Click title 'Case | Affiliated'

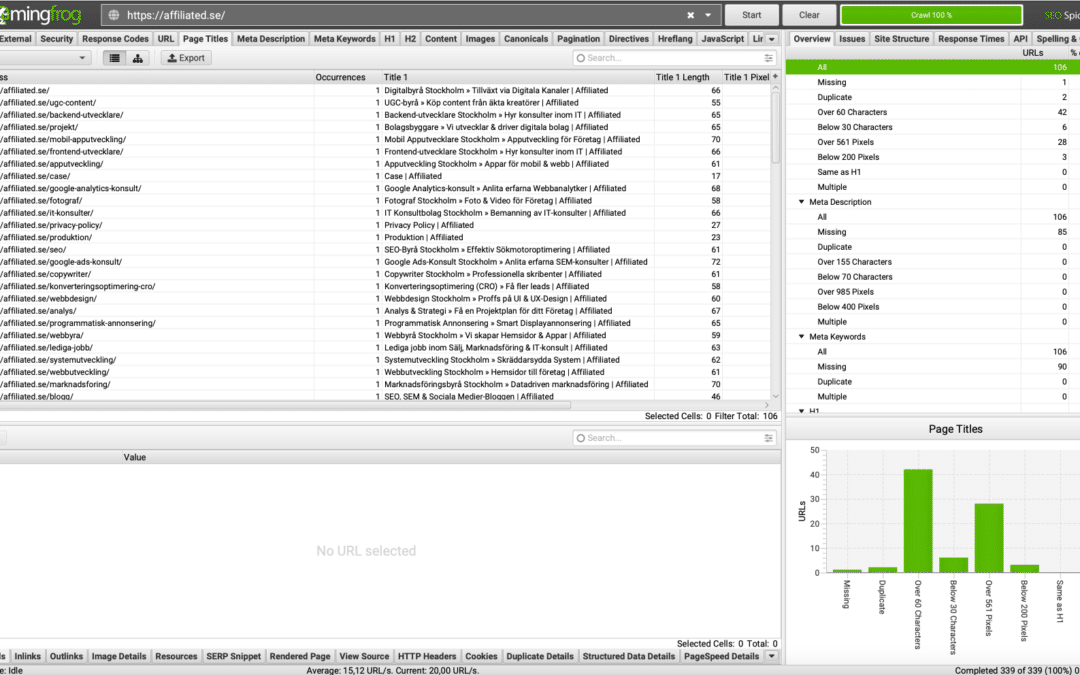pos(413,176)
